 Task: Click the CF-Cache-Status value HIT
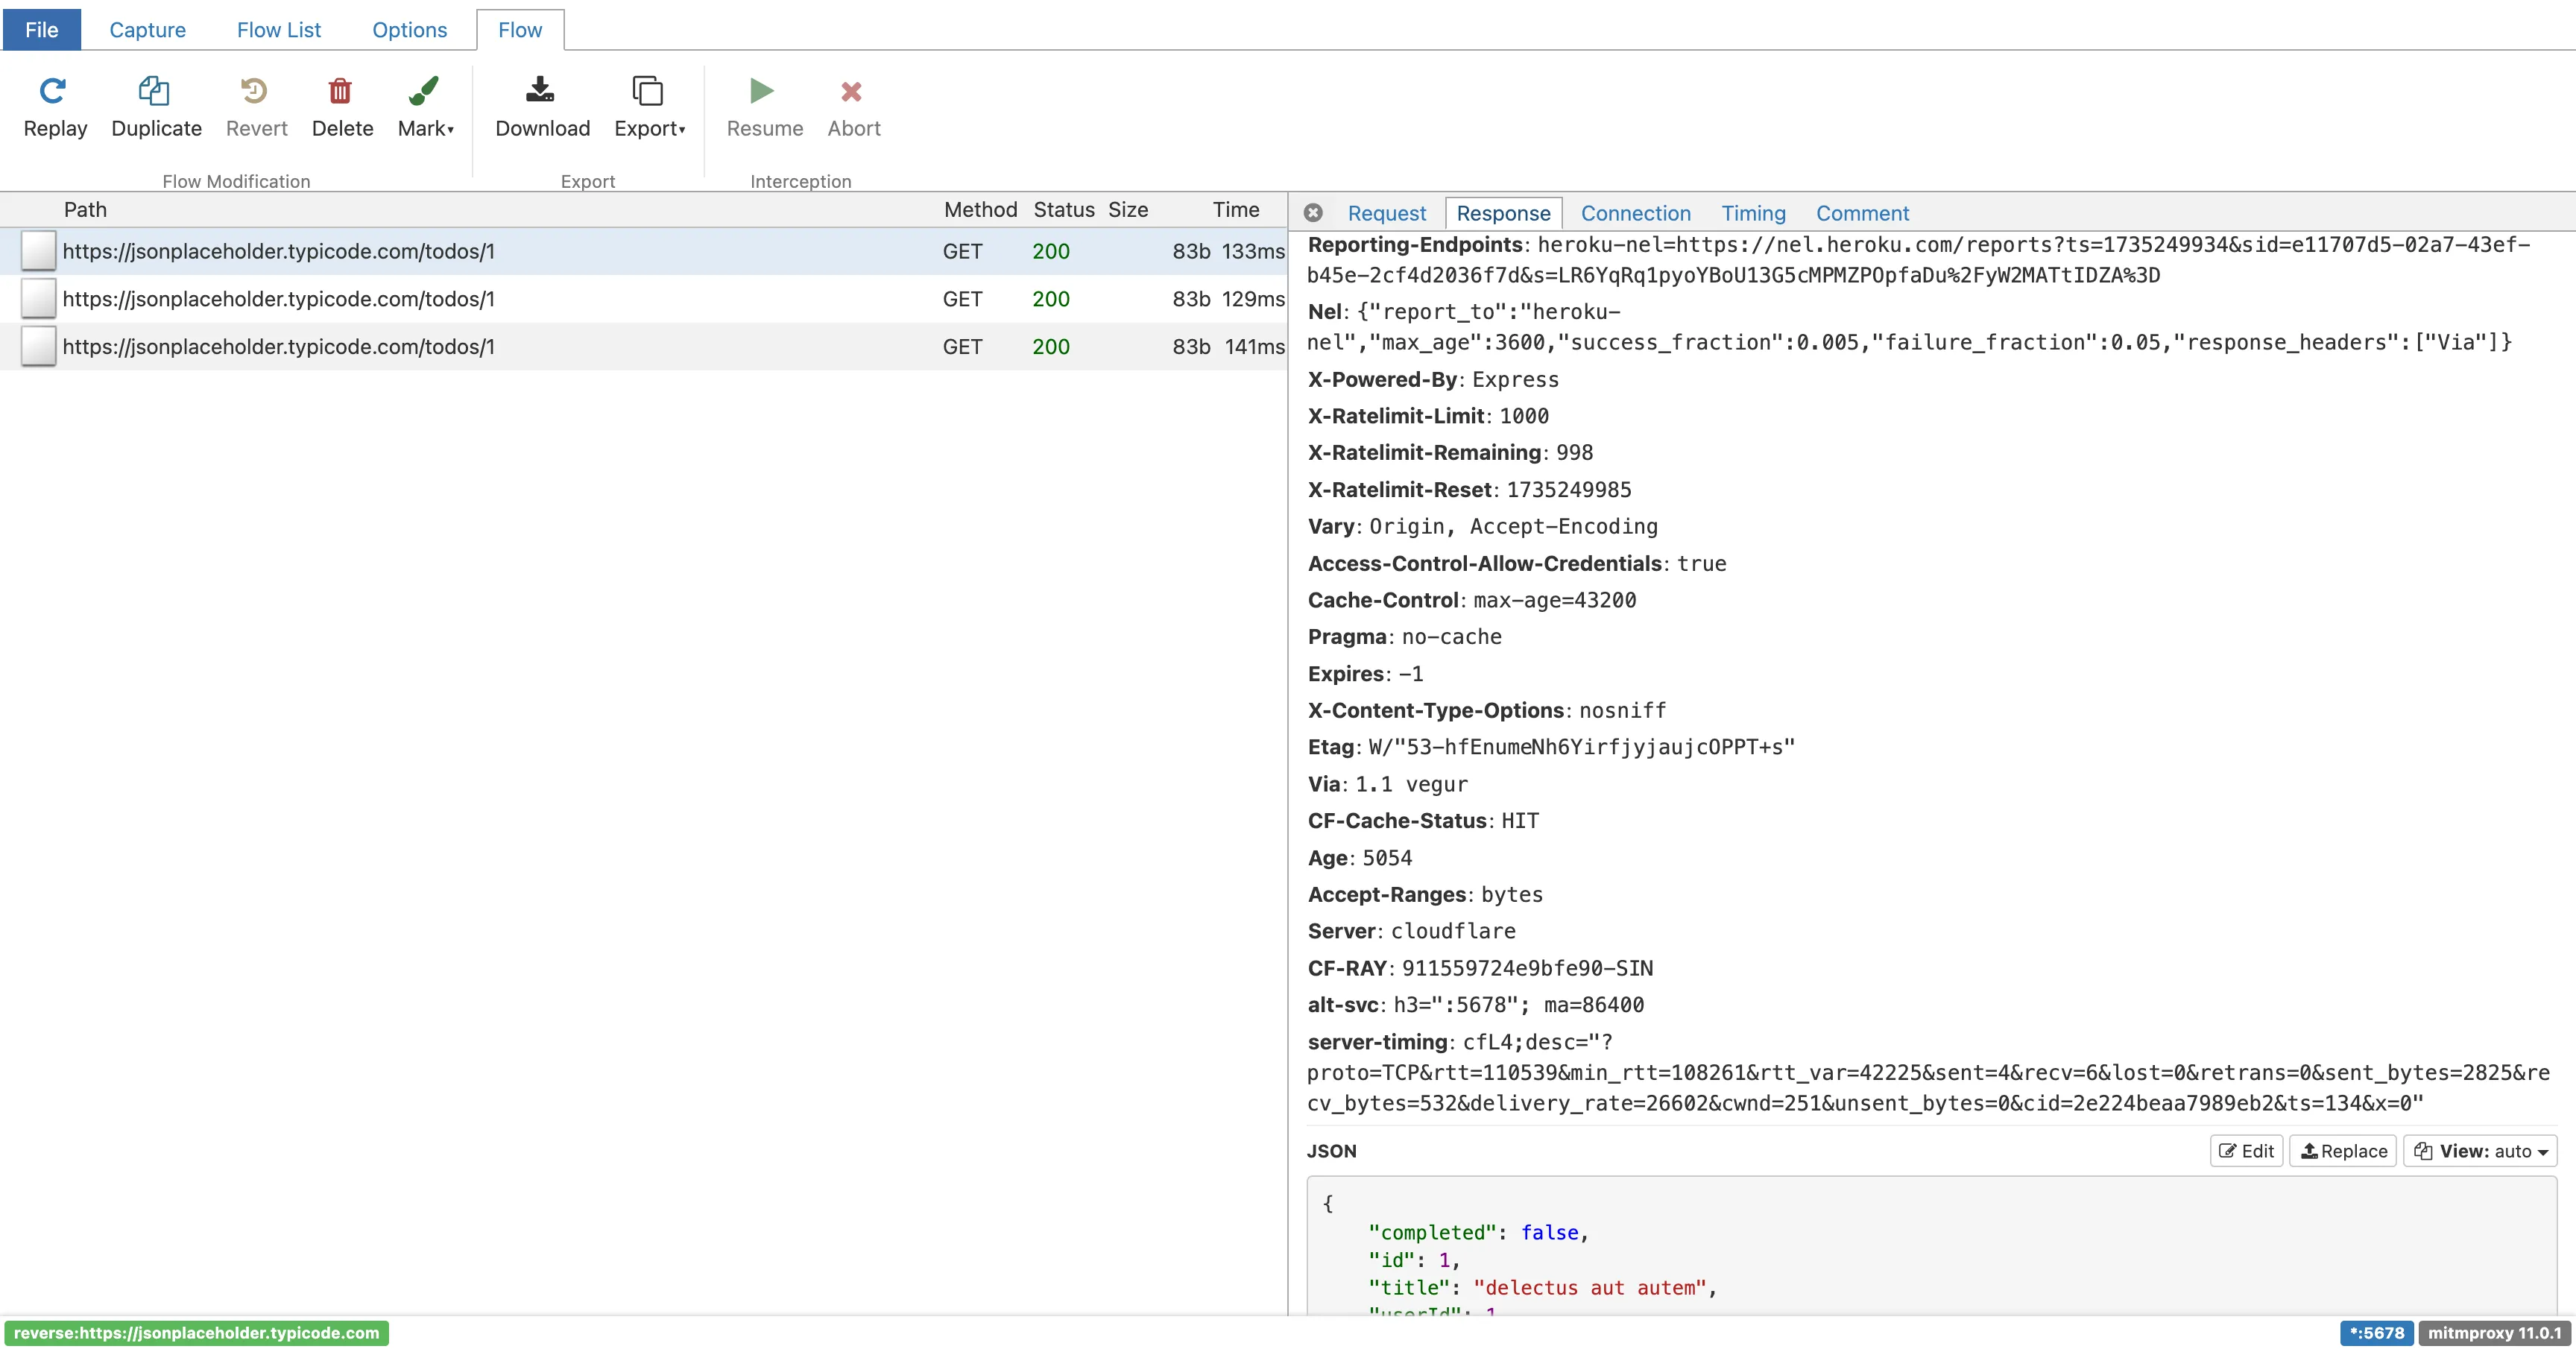pyautogui.click(x=1520, y=821)
